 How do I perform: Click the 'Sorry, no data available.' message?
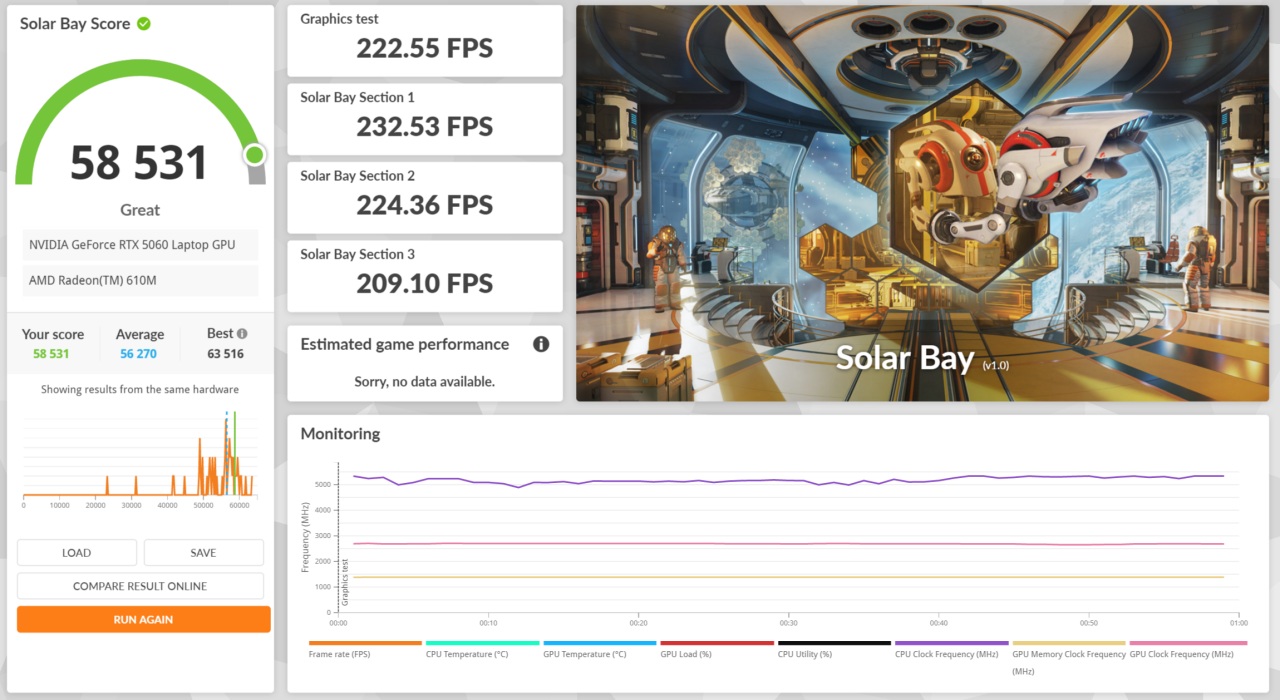[x=425, y=382]
